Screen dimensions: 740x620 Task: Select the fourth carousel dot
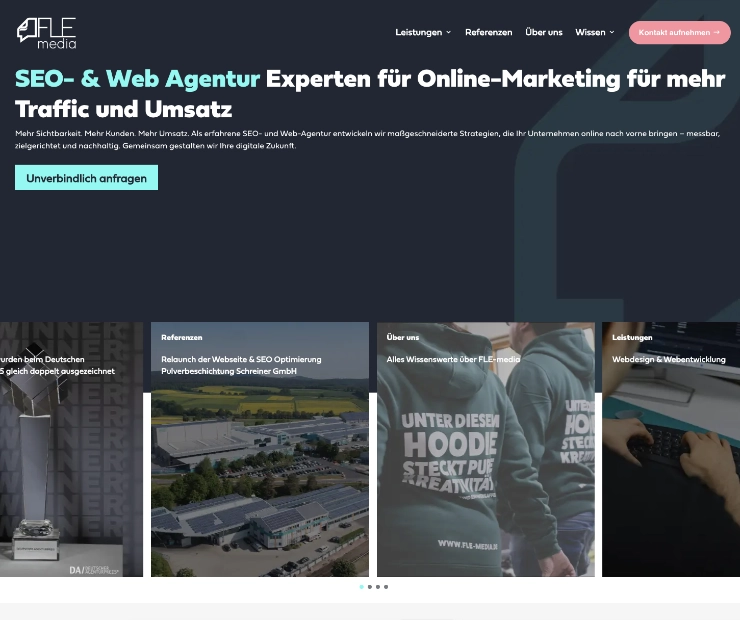pyautogui.click(x=386, y=587)
